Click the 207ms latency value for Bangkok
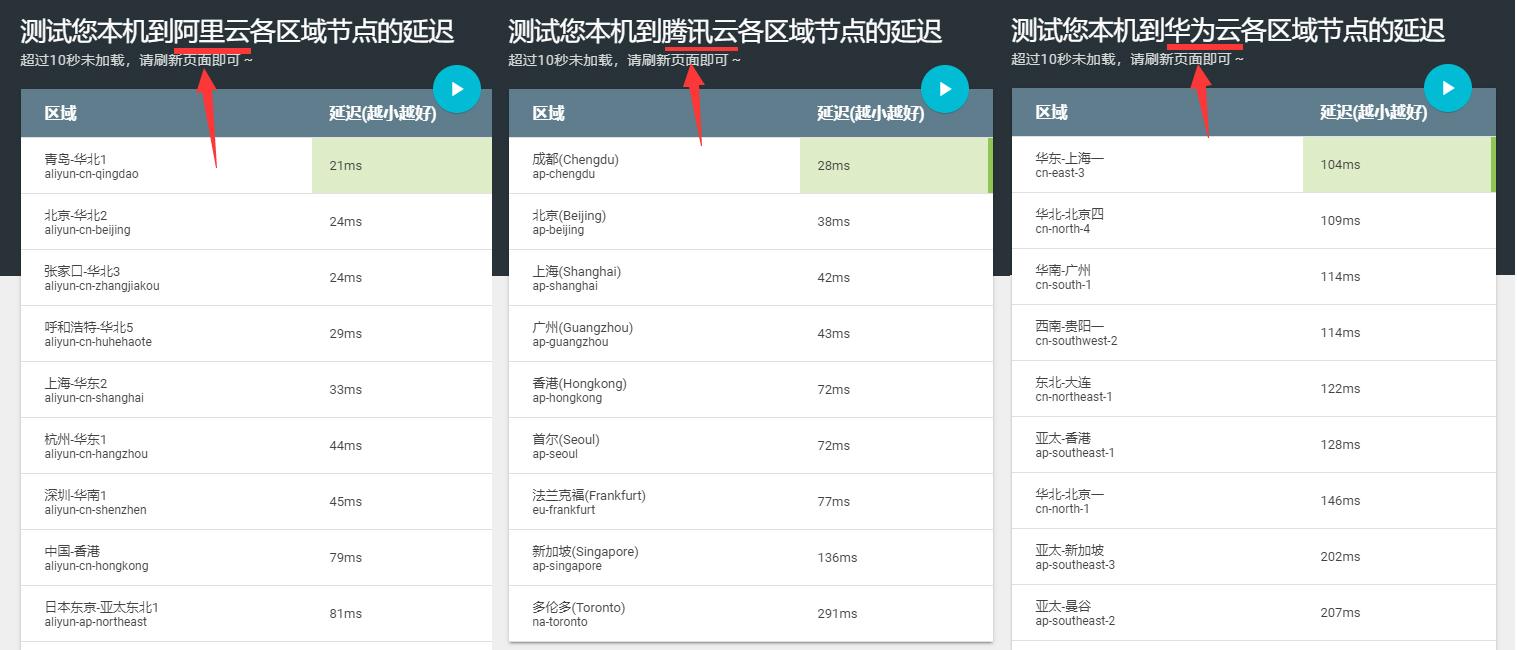Viewport: 1517px width, 650px height. coord(1340,613)
